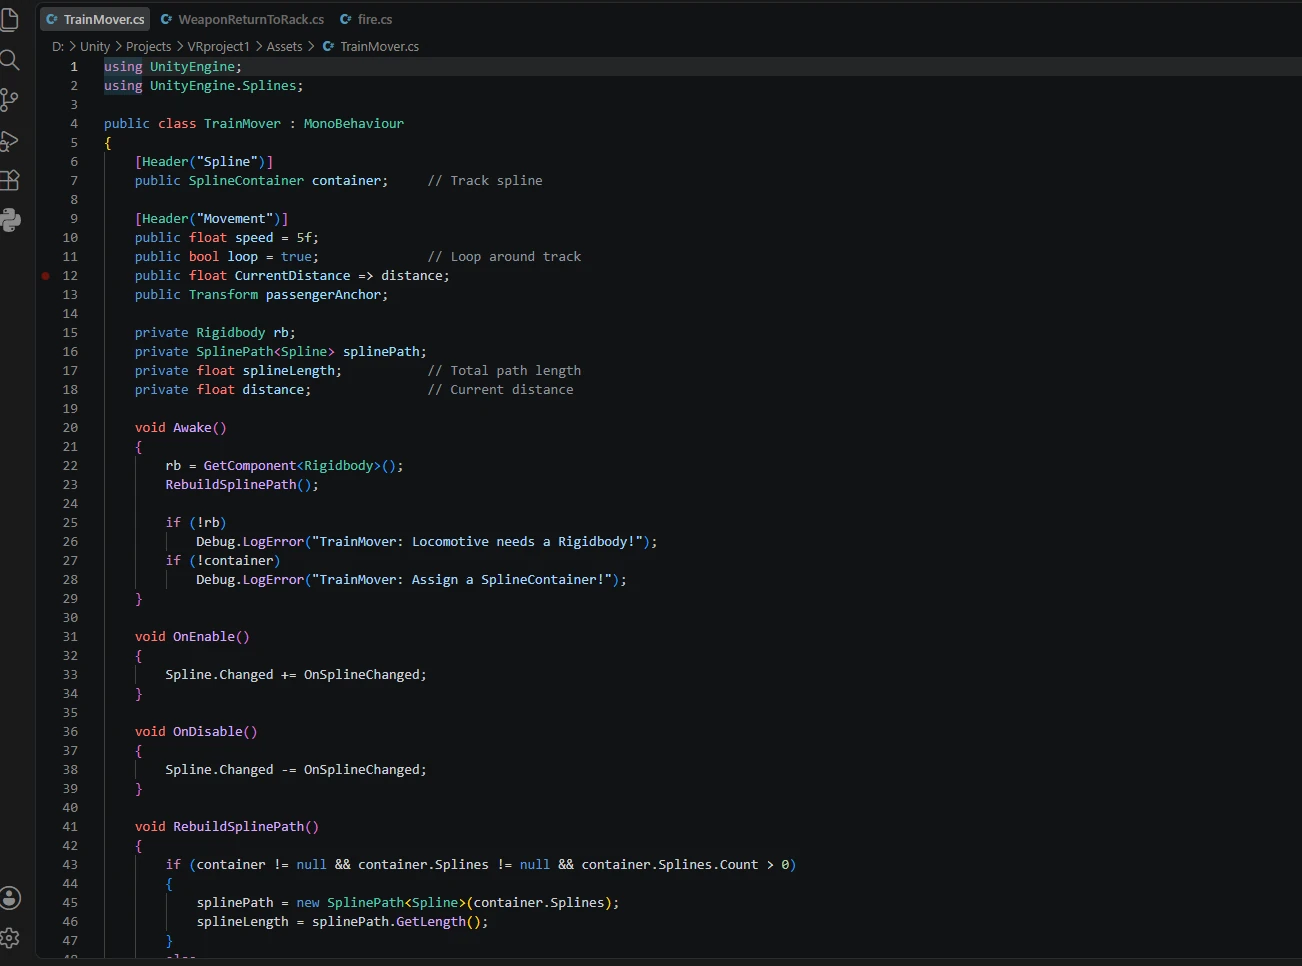Remove the breakpoint dot on line 12
Screen dimensions: 1302x966
click(46, 275)
